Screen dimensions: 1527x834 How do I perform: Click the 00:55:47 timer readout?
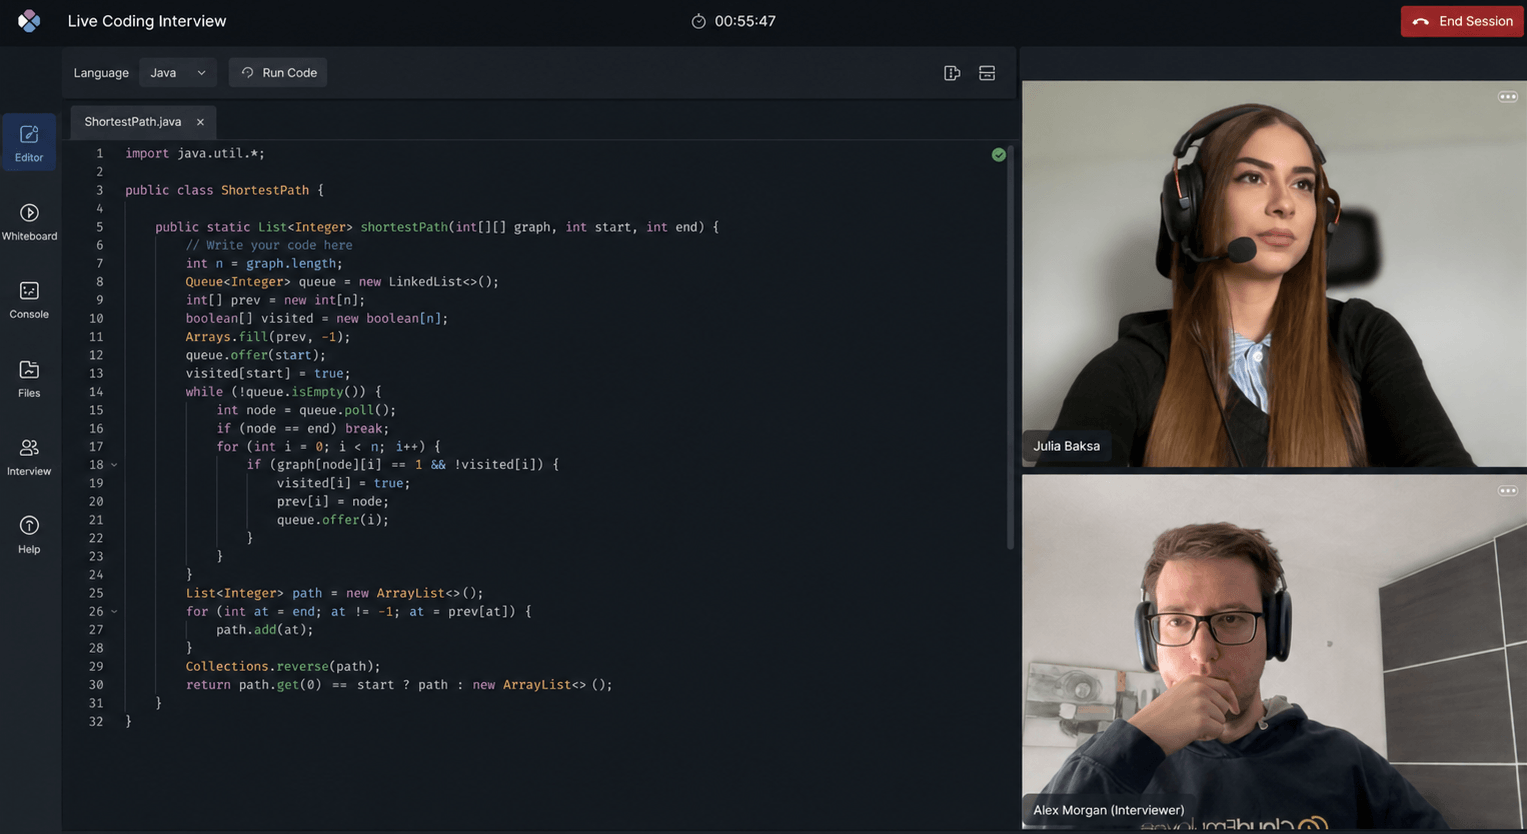(x=745, y=21)
